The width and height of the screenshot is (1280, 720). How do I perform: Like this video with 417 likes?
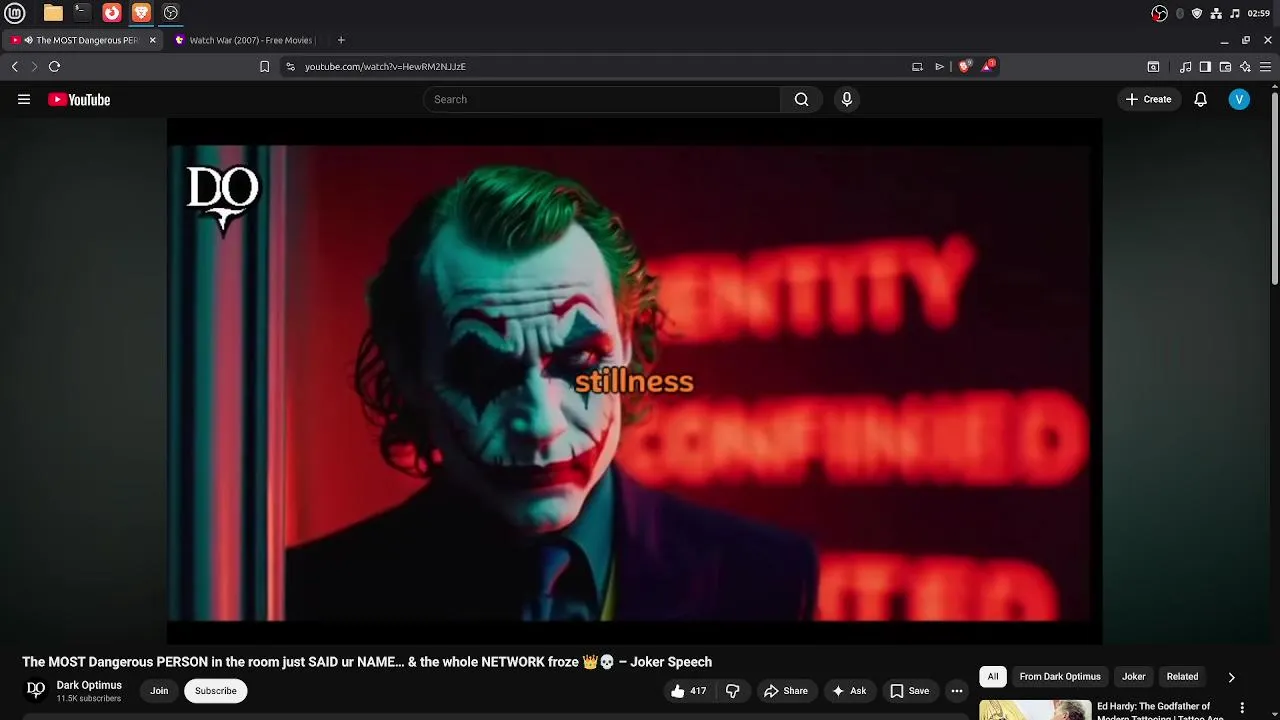688,691
